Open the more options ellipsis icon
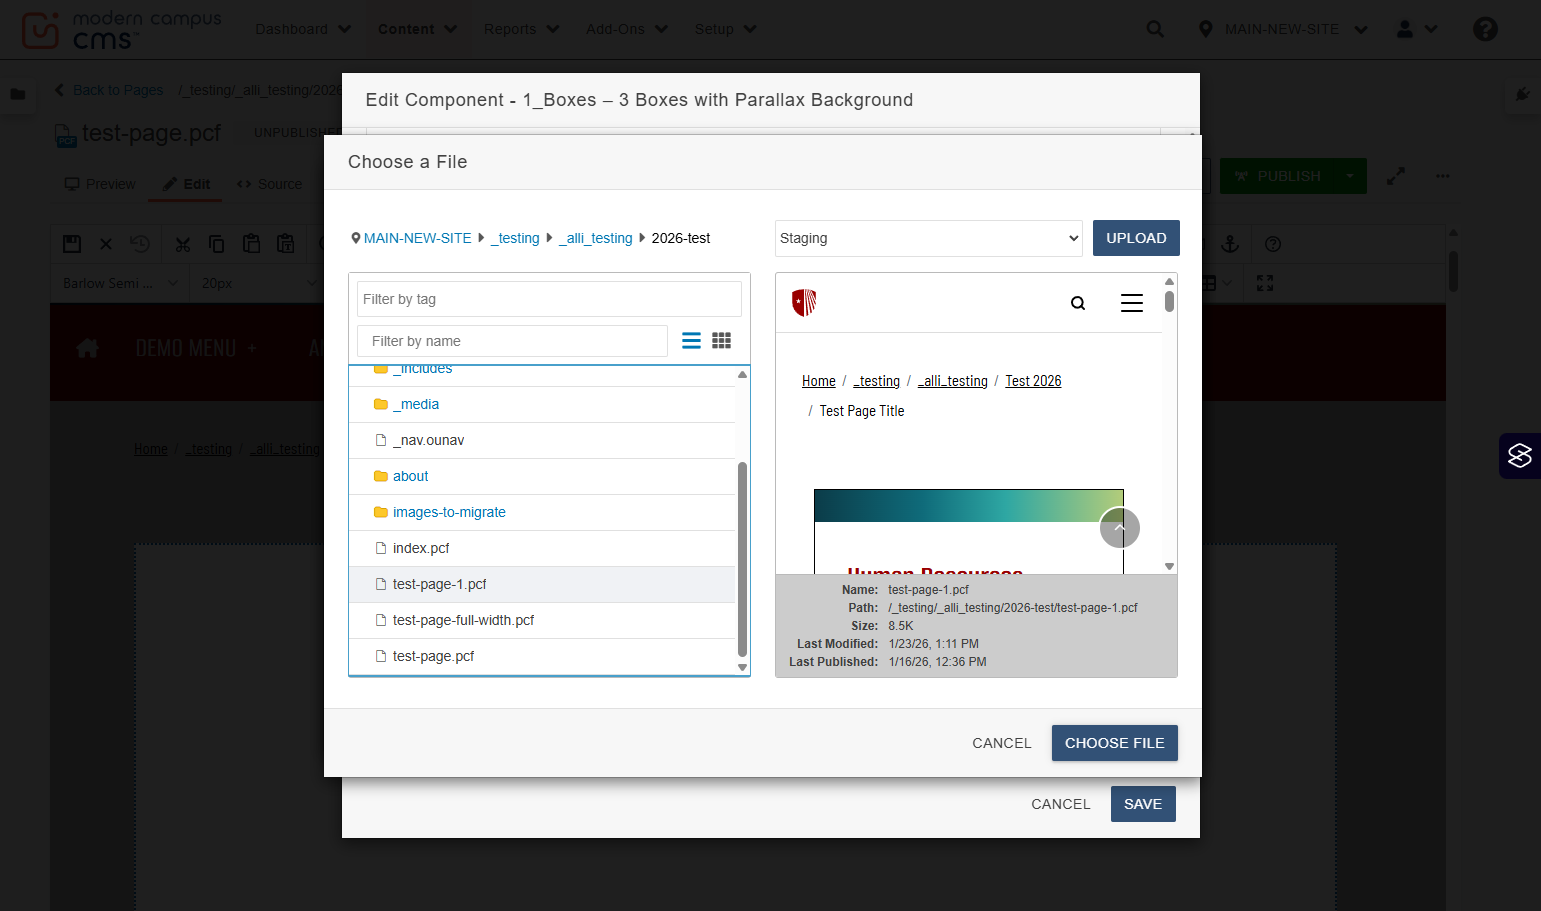Screen dimensions: 1541x911 tap(1442, 176)
